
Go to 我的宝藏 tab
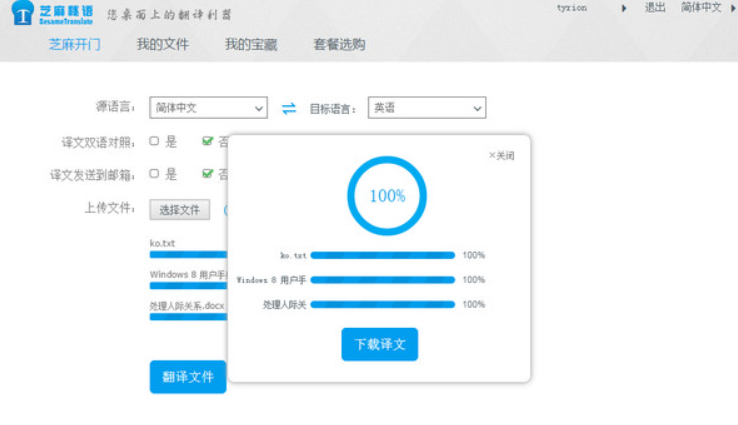[251, 44]
